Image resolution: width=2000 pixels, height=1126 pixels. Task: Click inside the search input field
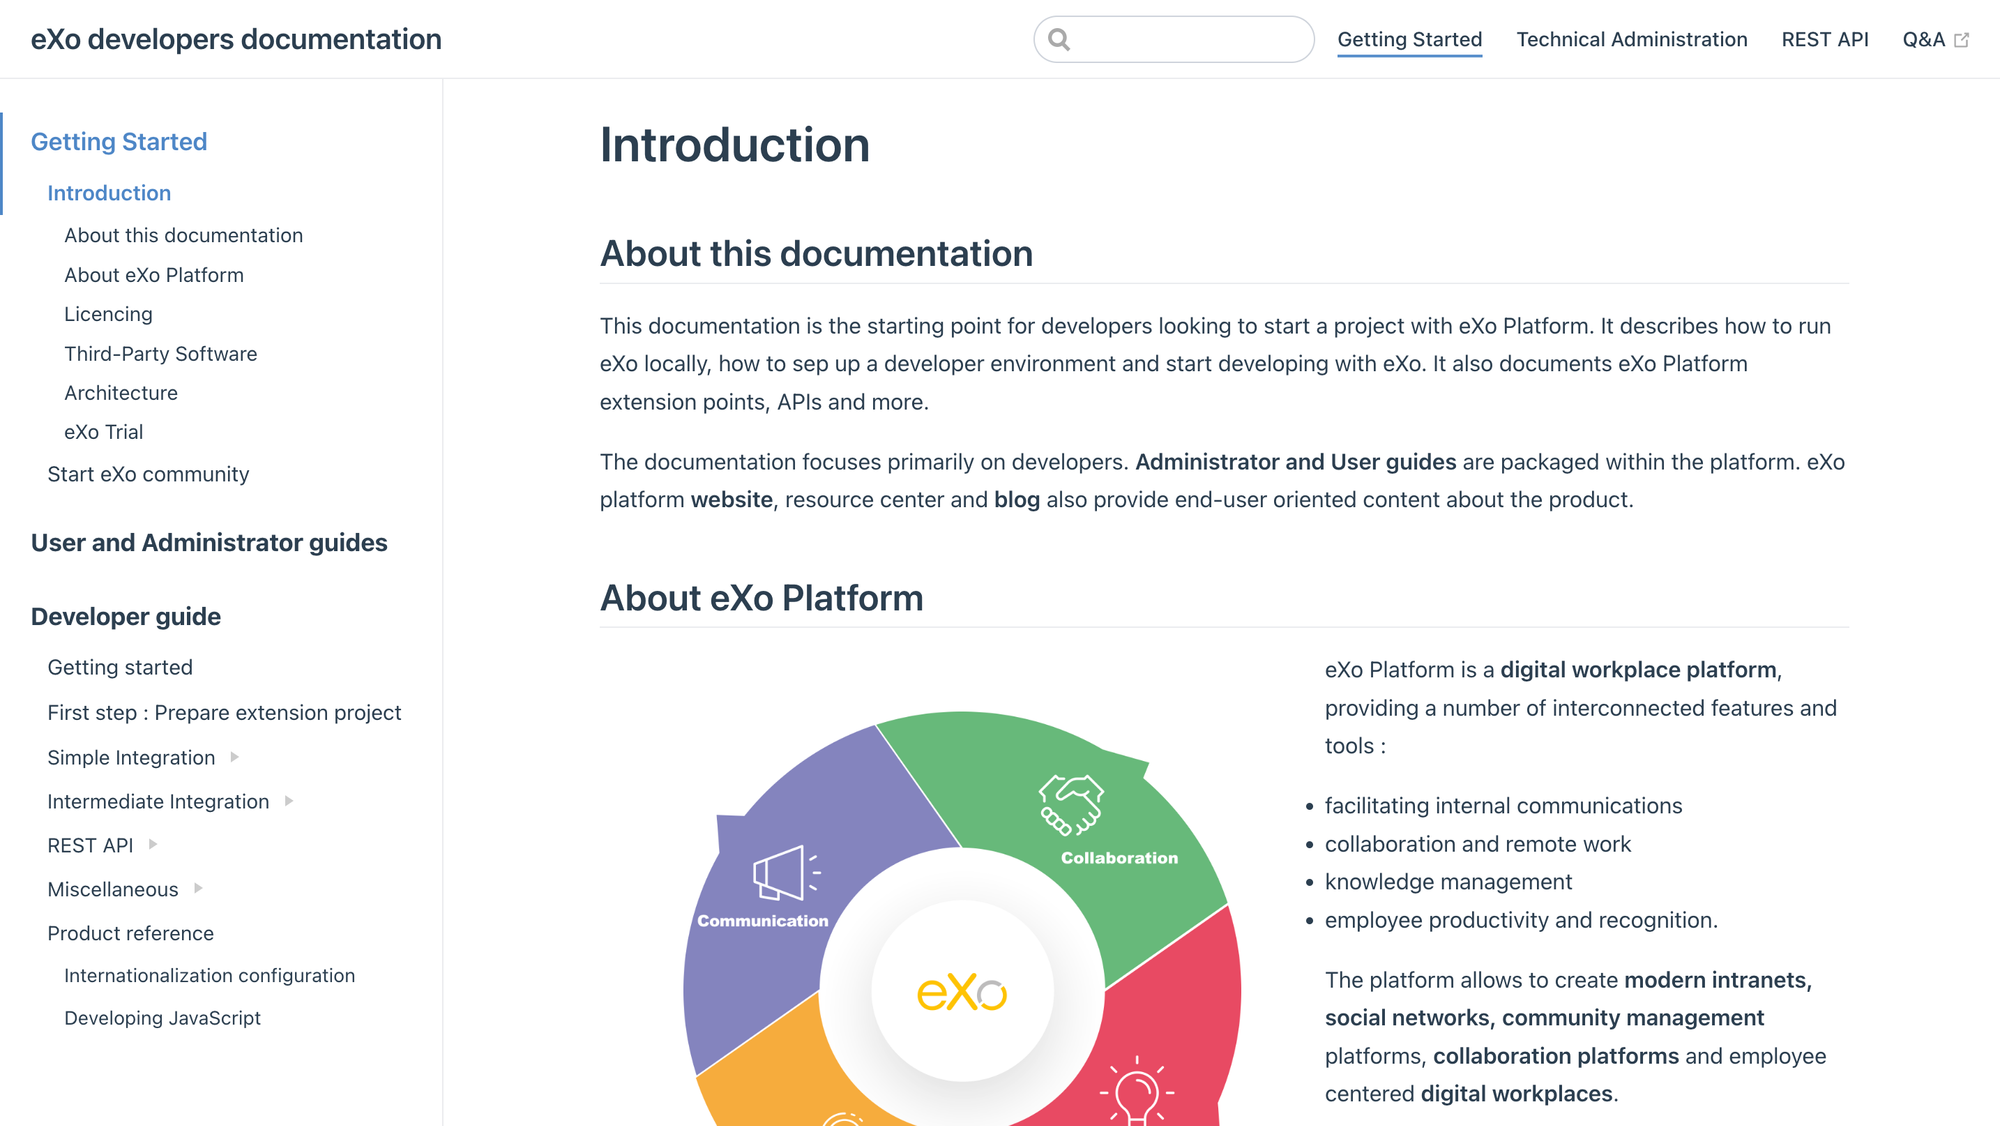[x=1190, y=40]
